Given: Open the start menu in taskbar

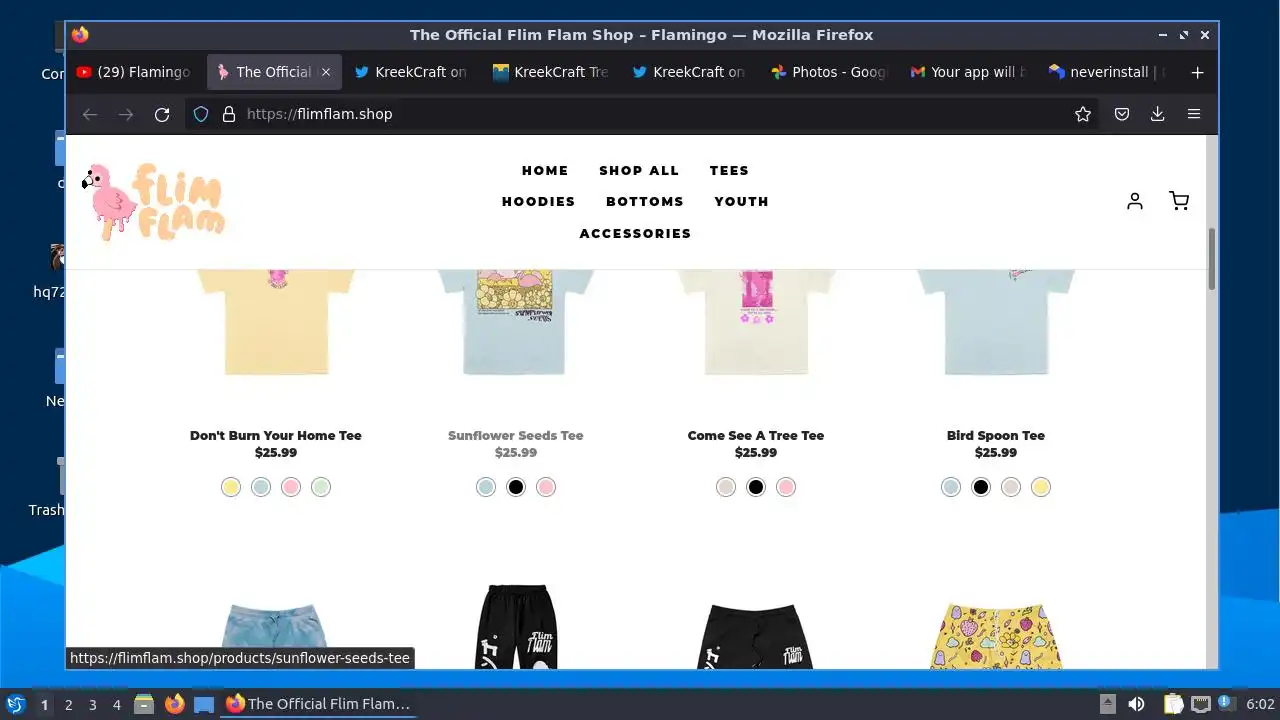Looking at the screenshot, I should pos(15,704).
